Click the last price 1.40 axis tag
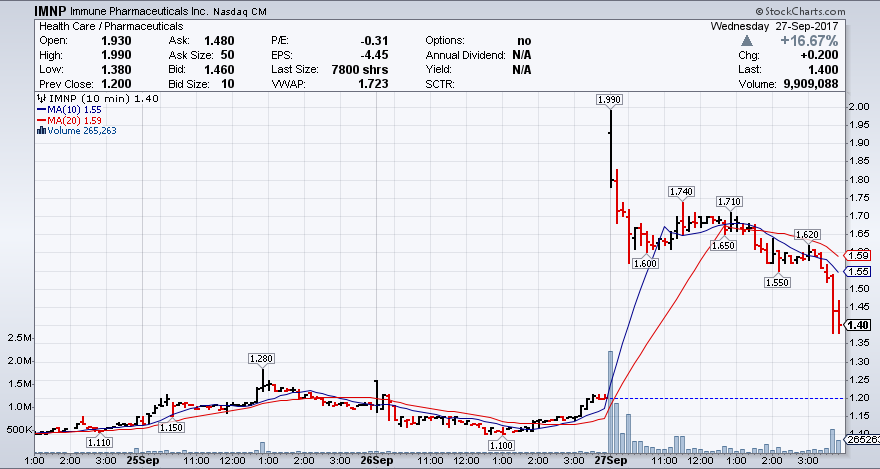The image size is (880, 469). [x=857, y=324]
